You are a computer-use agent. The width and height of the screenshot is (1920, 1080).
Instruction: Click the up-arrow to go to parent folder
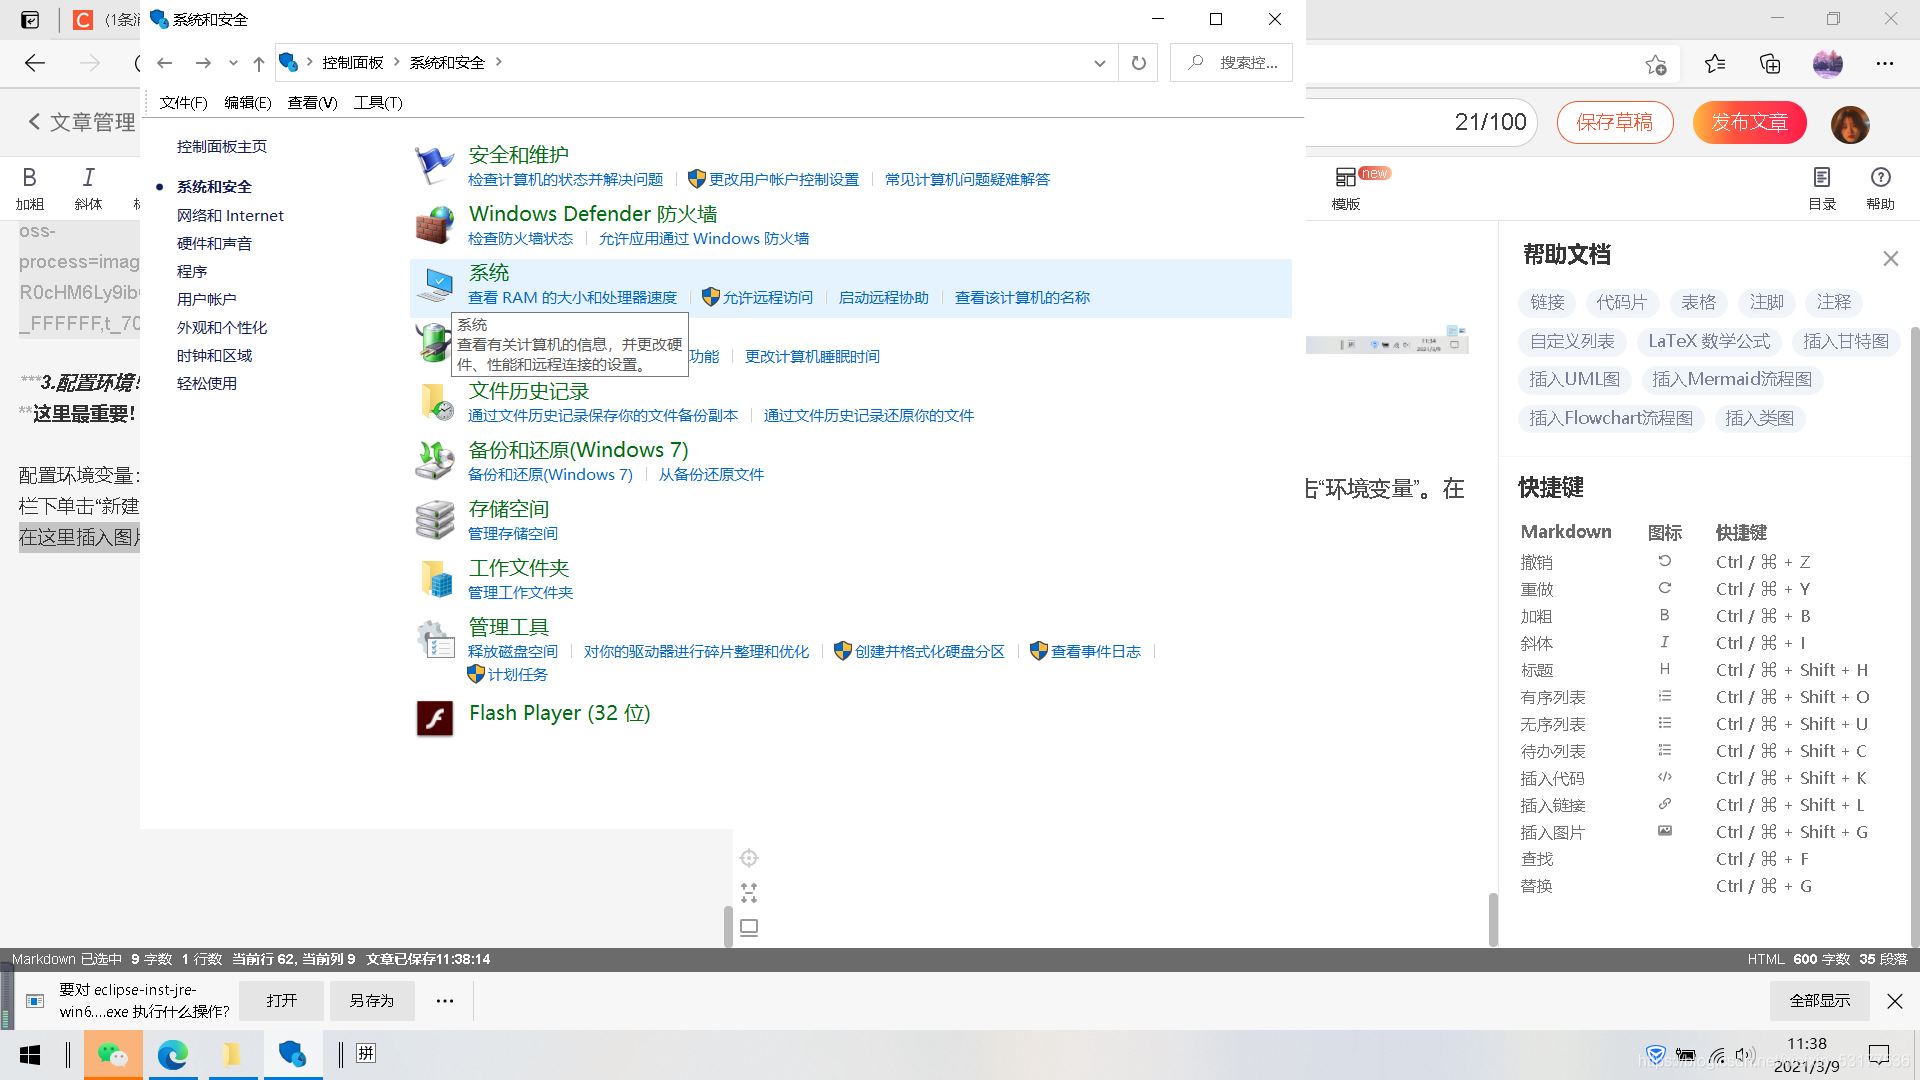tap(258, 62)
